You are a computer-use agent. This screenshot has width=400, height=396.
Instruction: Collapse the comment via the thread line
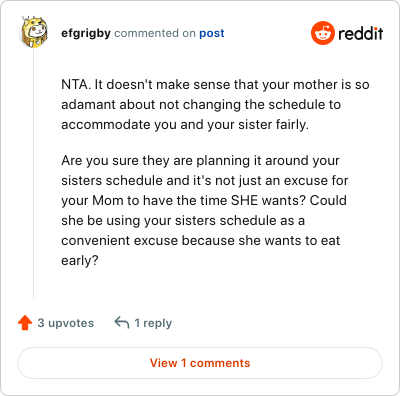33,173
